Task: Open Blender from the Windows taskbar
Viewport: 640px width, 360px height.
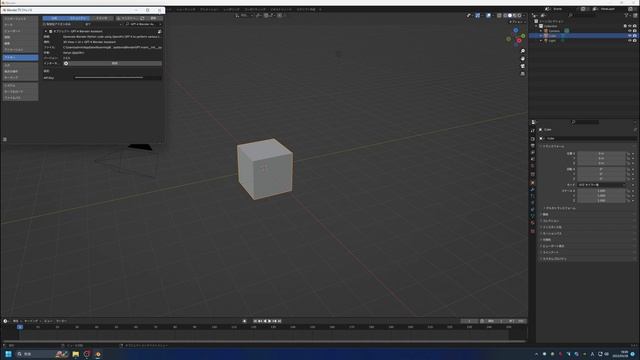Action: coord(98,354)
